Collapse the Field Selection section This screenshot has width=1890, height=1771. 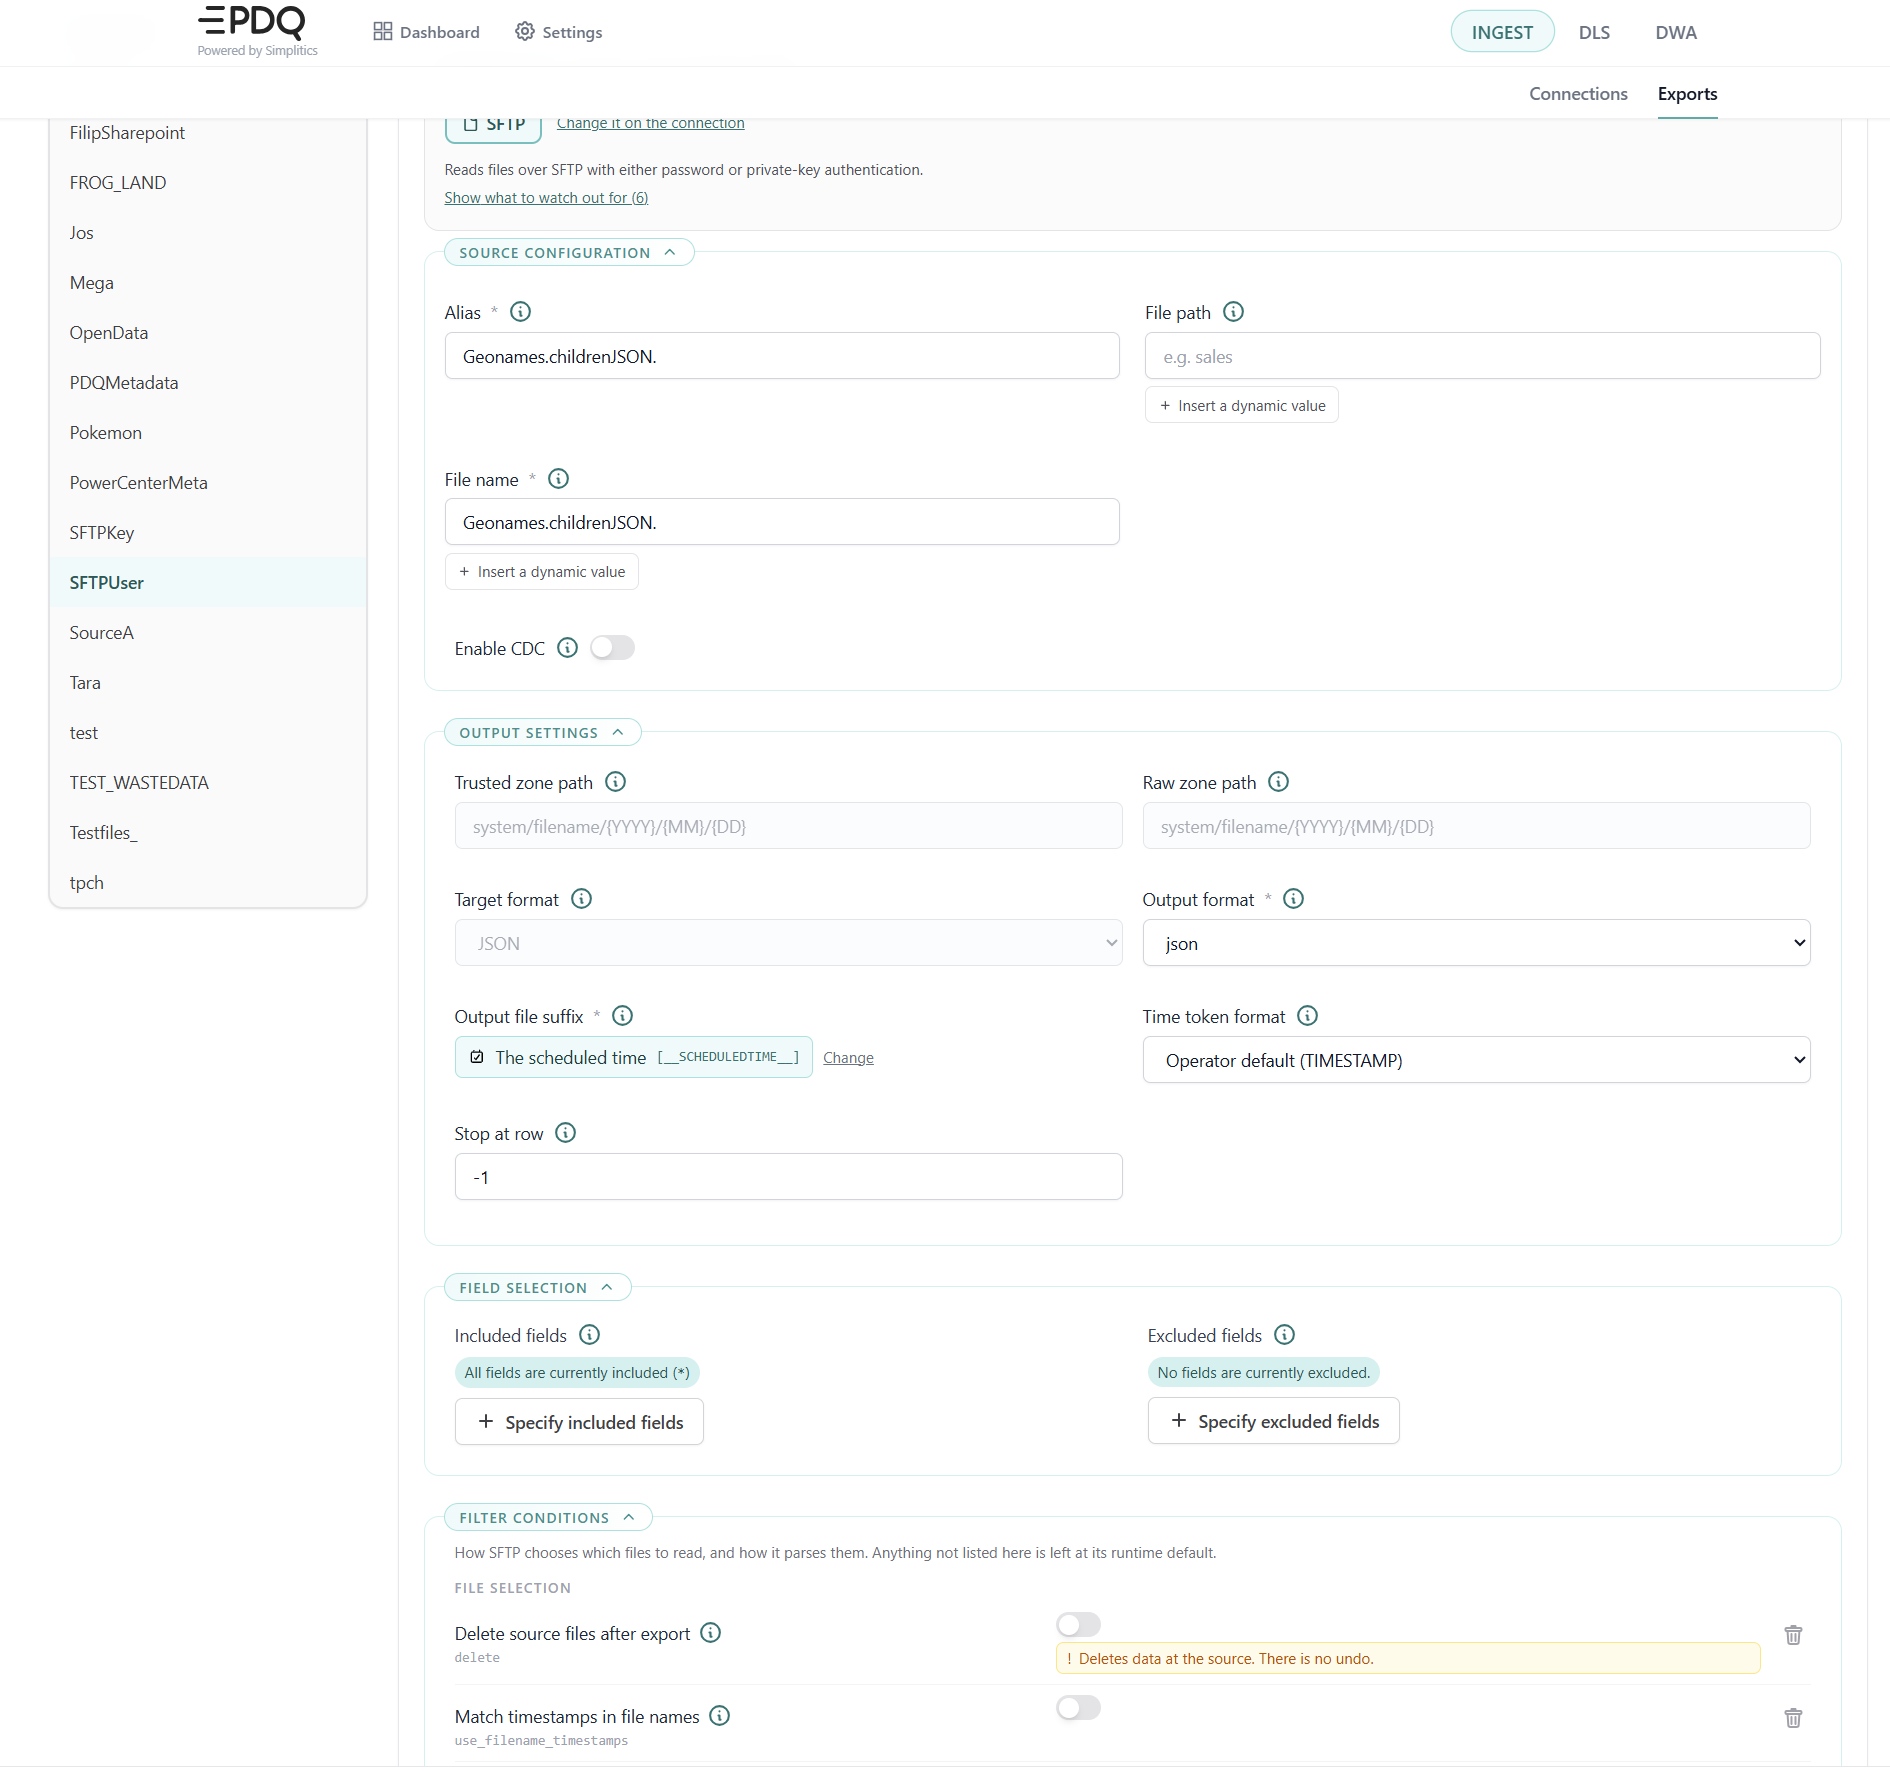click(537, 1288)
